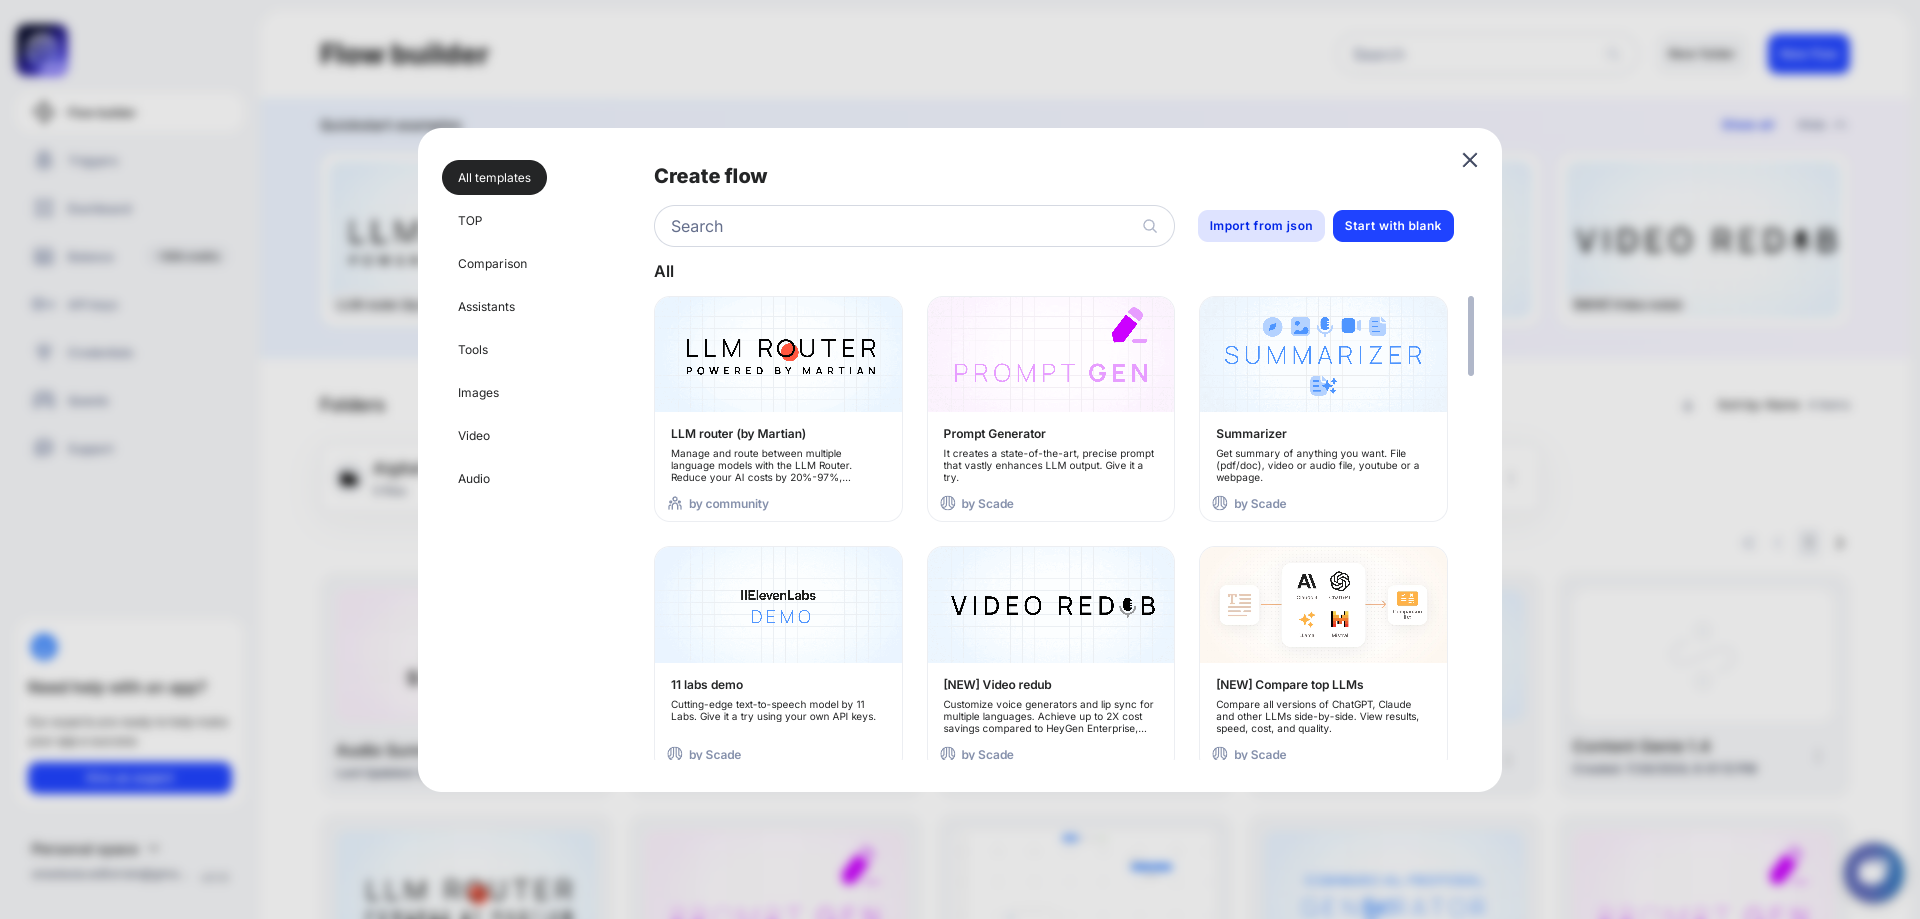Click the Scade icon under Prompt Generator

[x=948, y=503]
